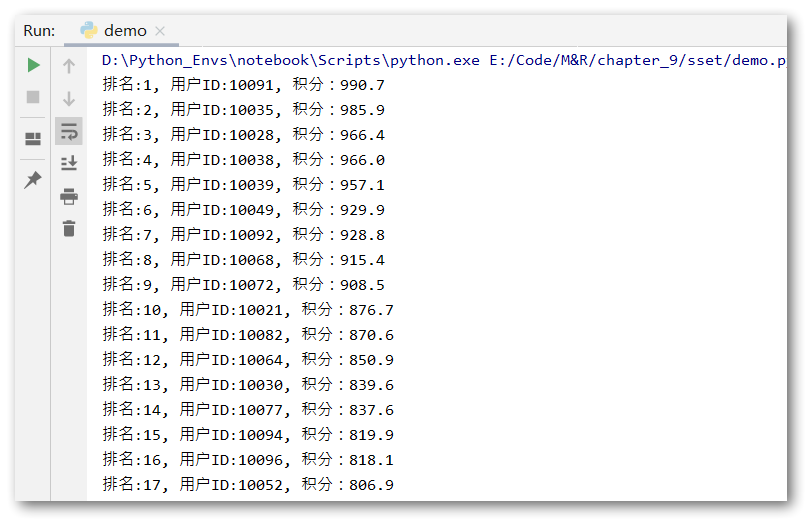Close the demo run tab
Screen dimensions: 807x521
[160, 31]
